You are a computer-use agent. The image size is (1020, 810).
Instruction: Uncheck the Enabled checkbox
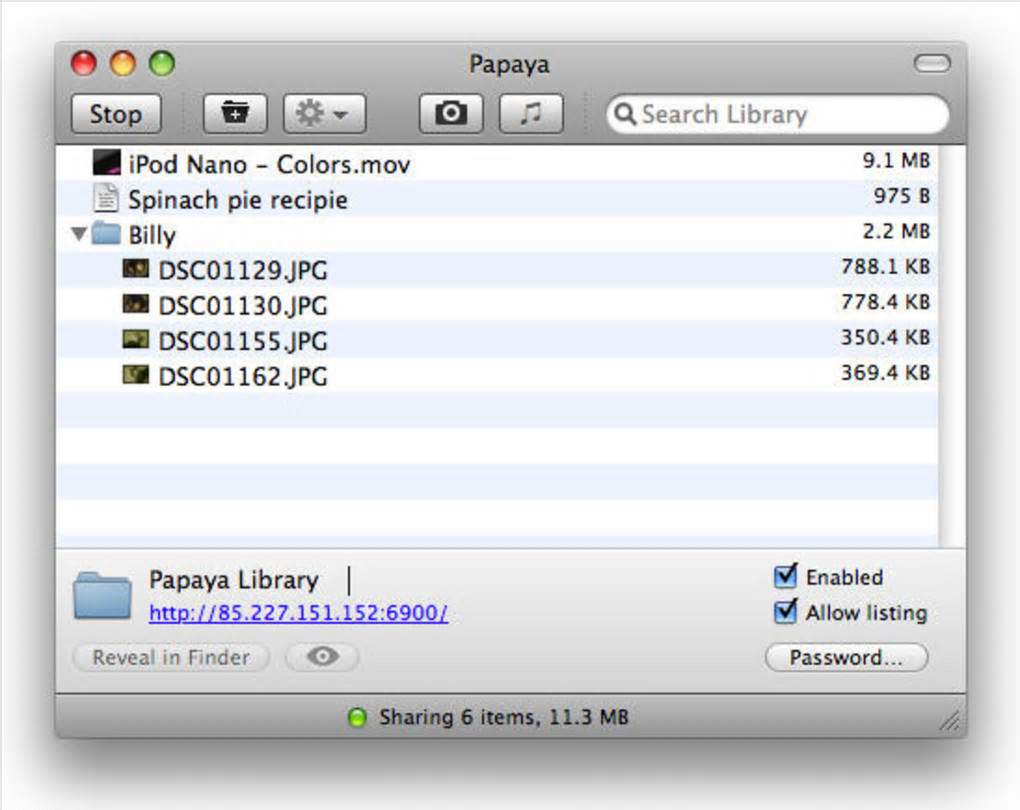coord(785,576)
